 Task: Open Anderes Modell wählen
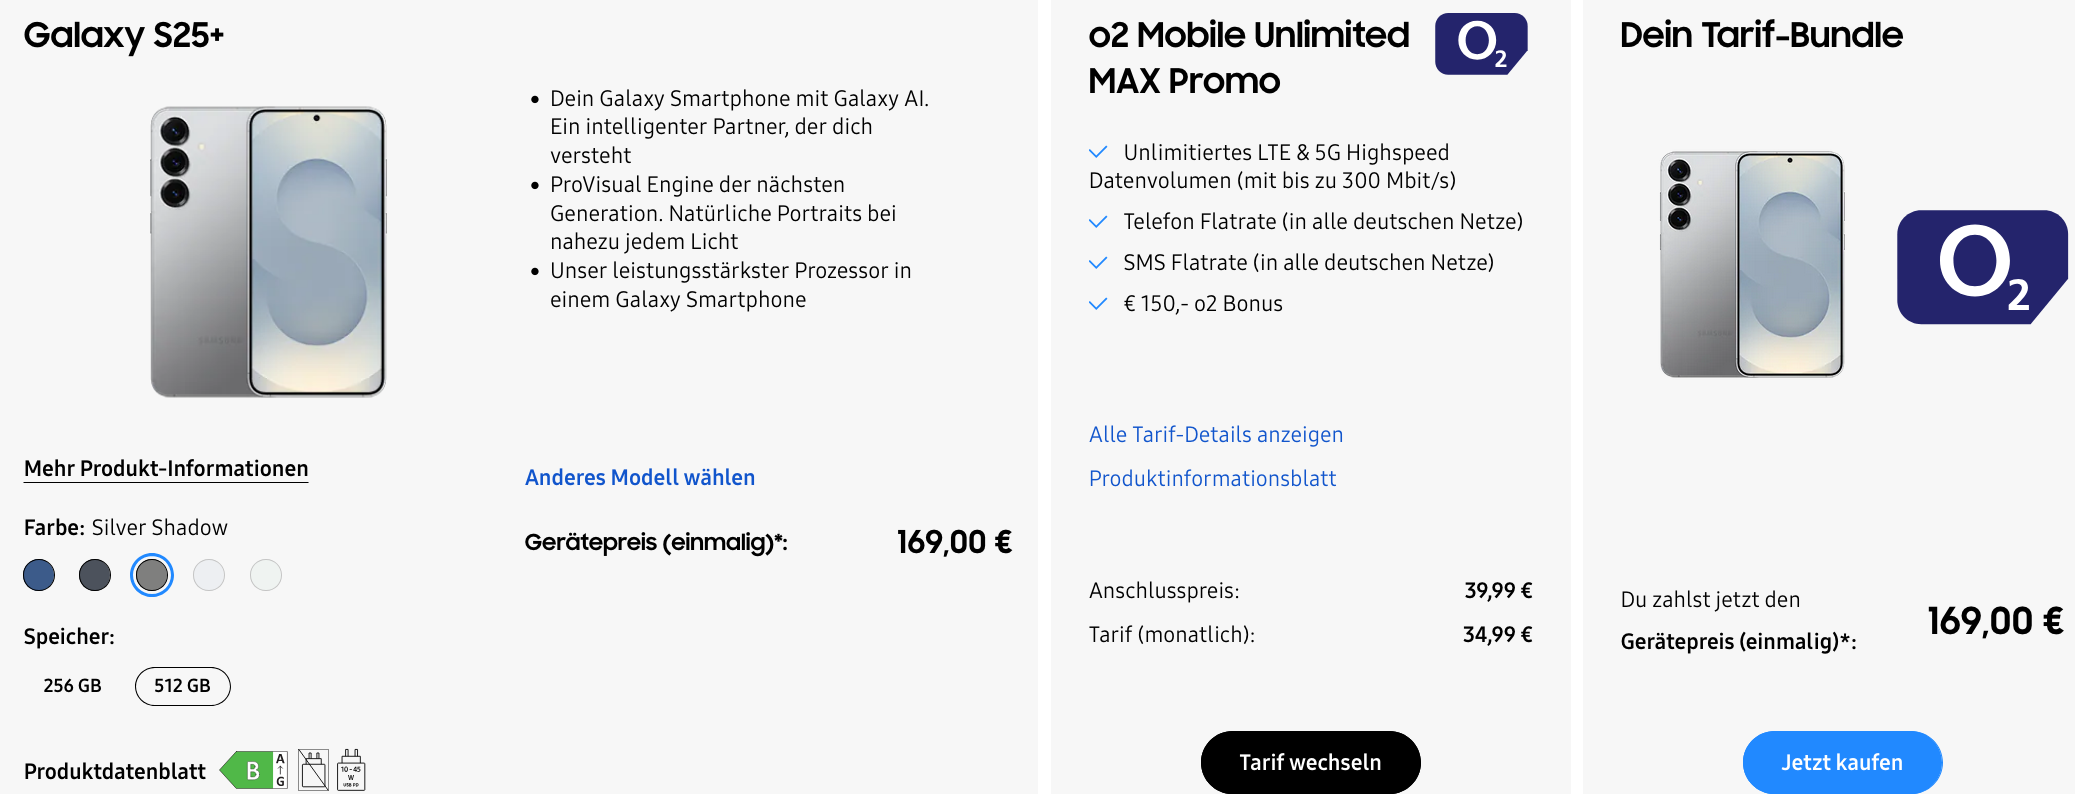coord(640,478)
